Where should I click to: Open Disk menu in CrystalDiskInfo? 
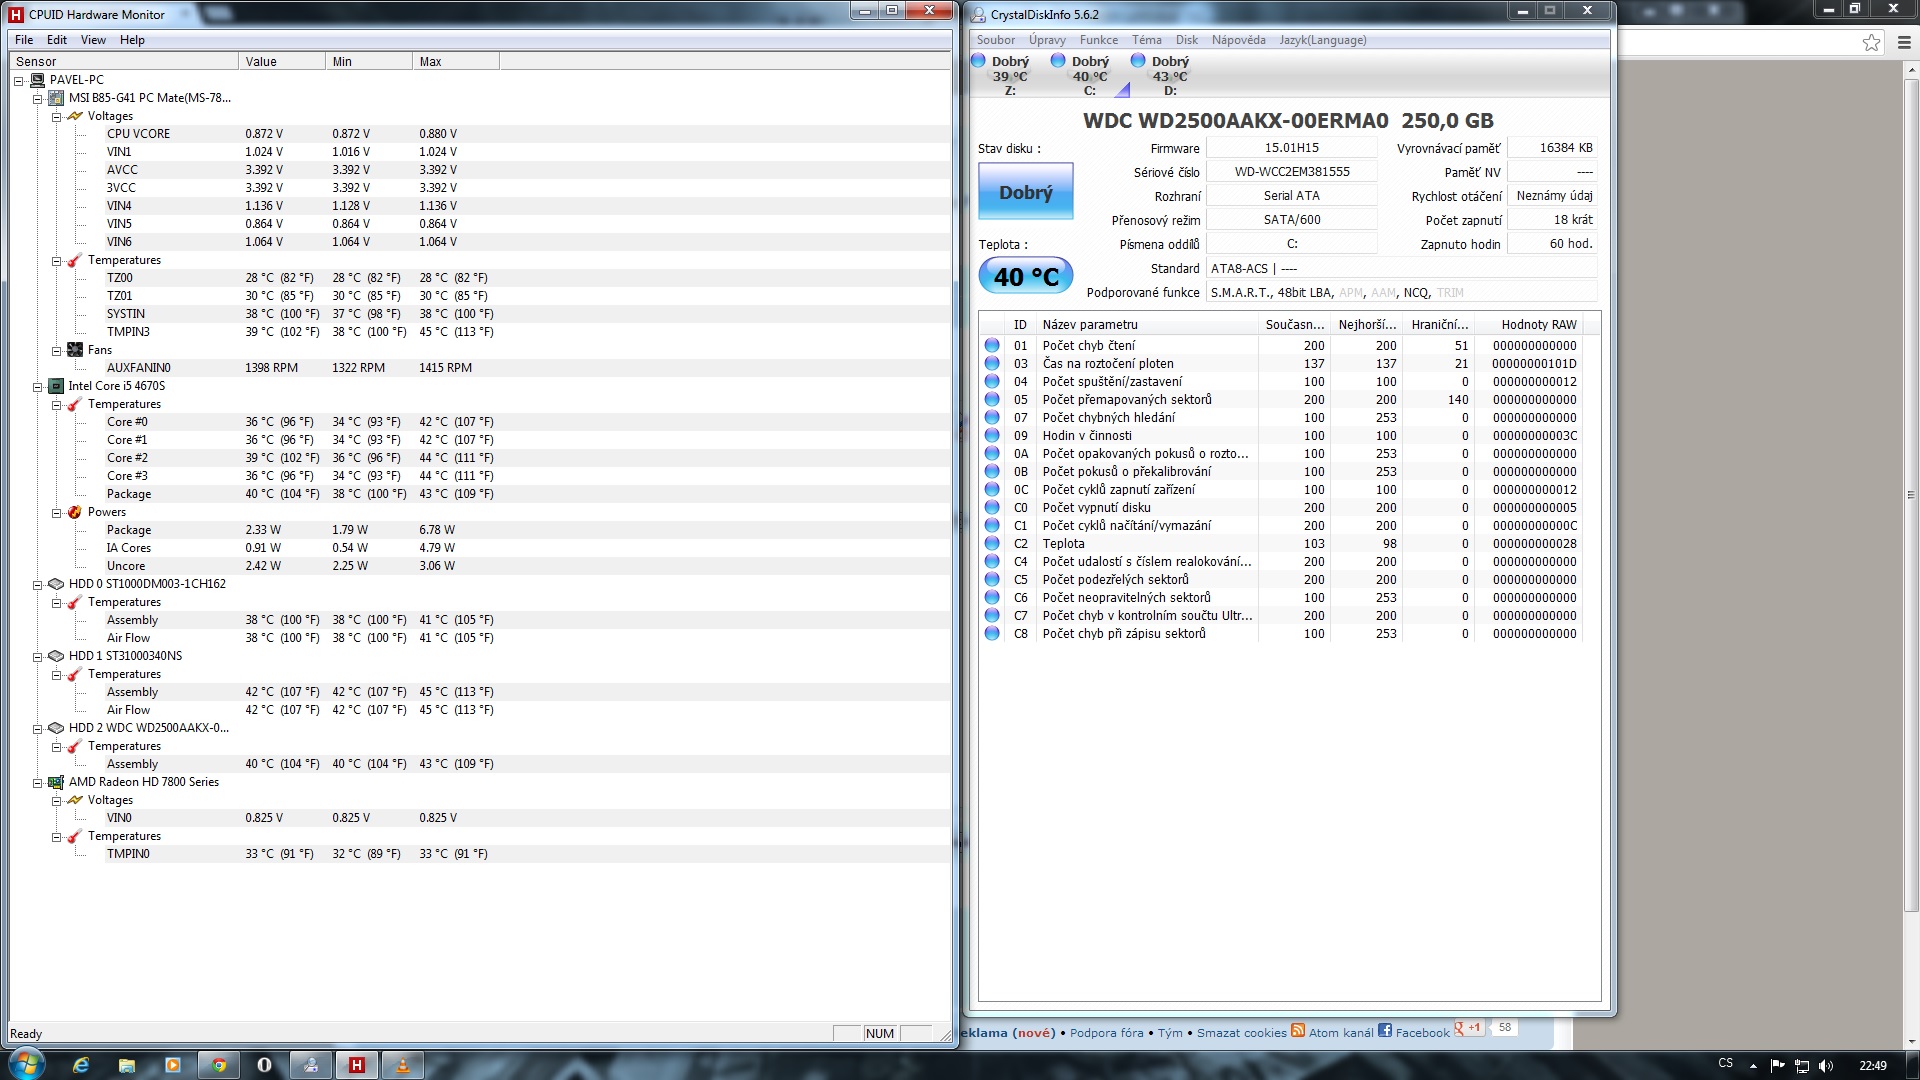[x=1186, y=40]
